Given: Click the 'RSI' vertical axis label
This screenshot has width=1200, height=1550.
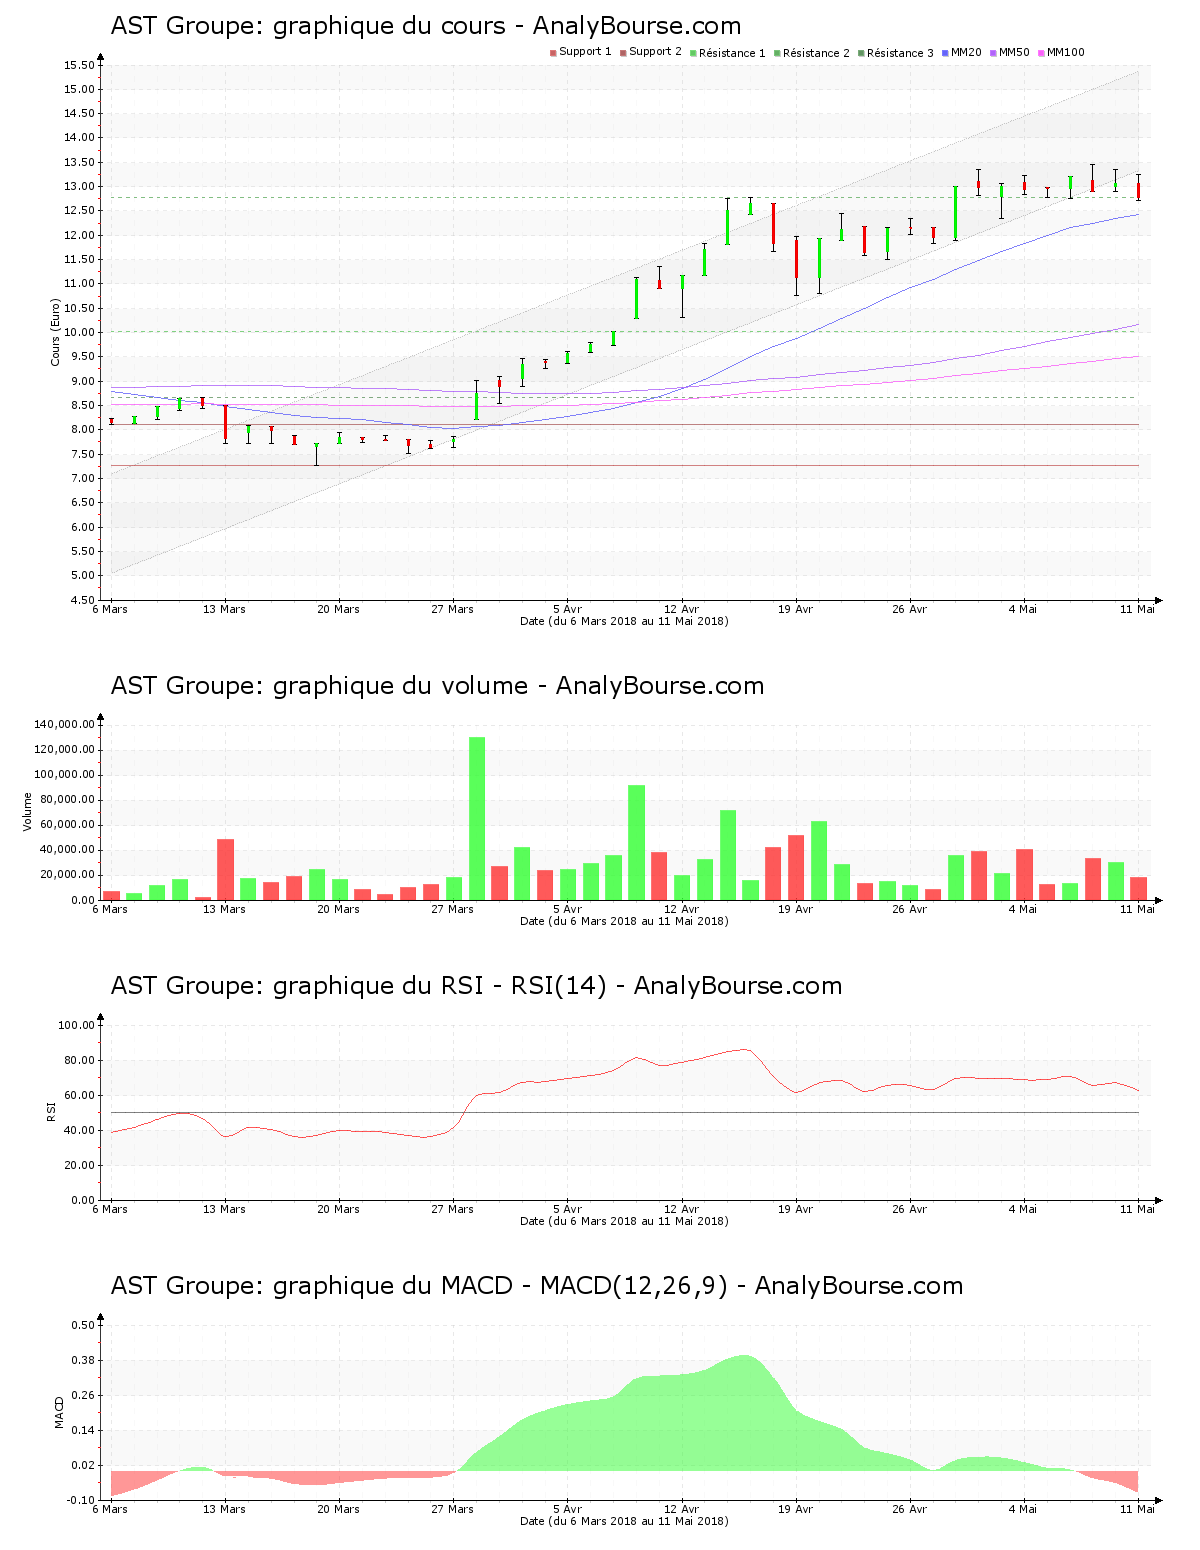Looking at the screenshot, I should tap(51, 1112).
